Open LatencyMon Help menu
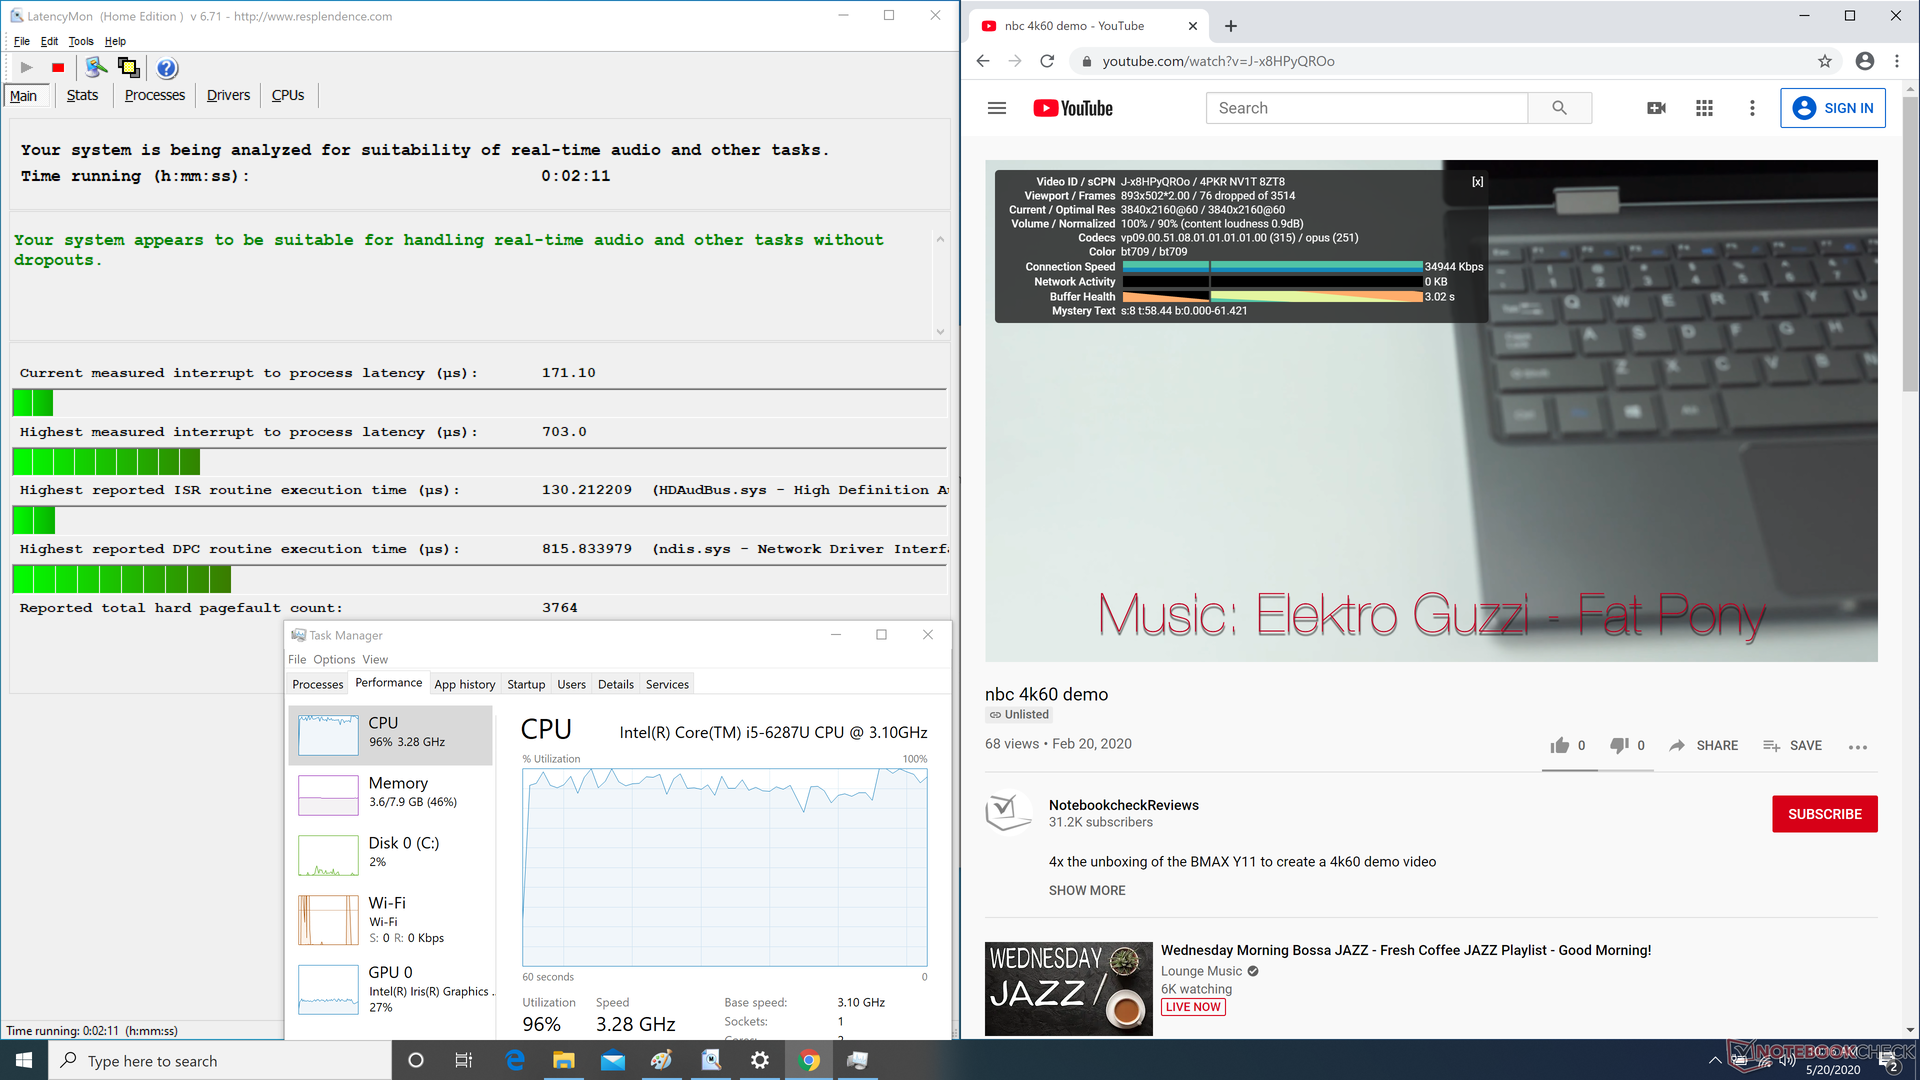This screenshot has height=1080, width=1920. 115,41
